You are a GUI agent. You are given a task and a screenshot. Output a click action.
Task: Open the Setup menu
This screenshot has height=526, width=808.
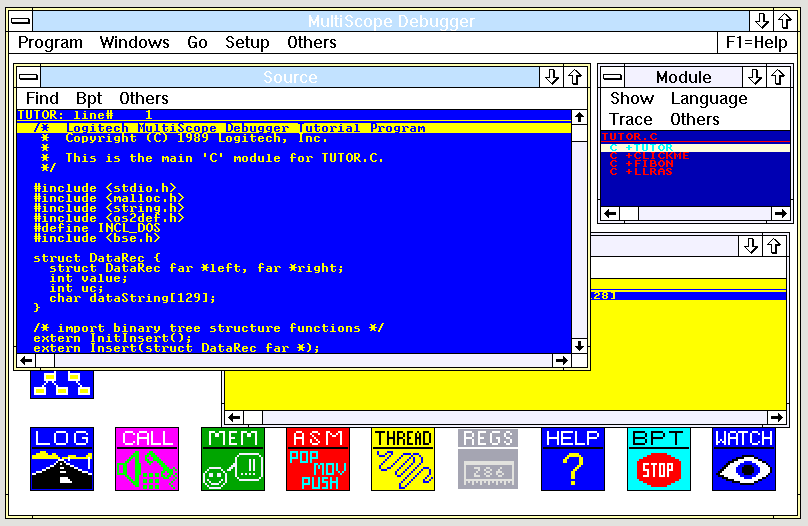click(x=247, y=42)
